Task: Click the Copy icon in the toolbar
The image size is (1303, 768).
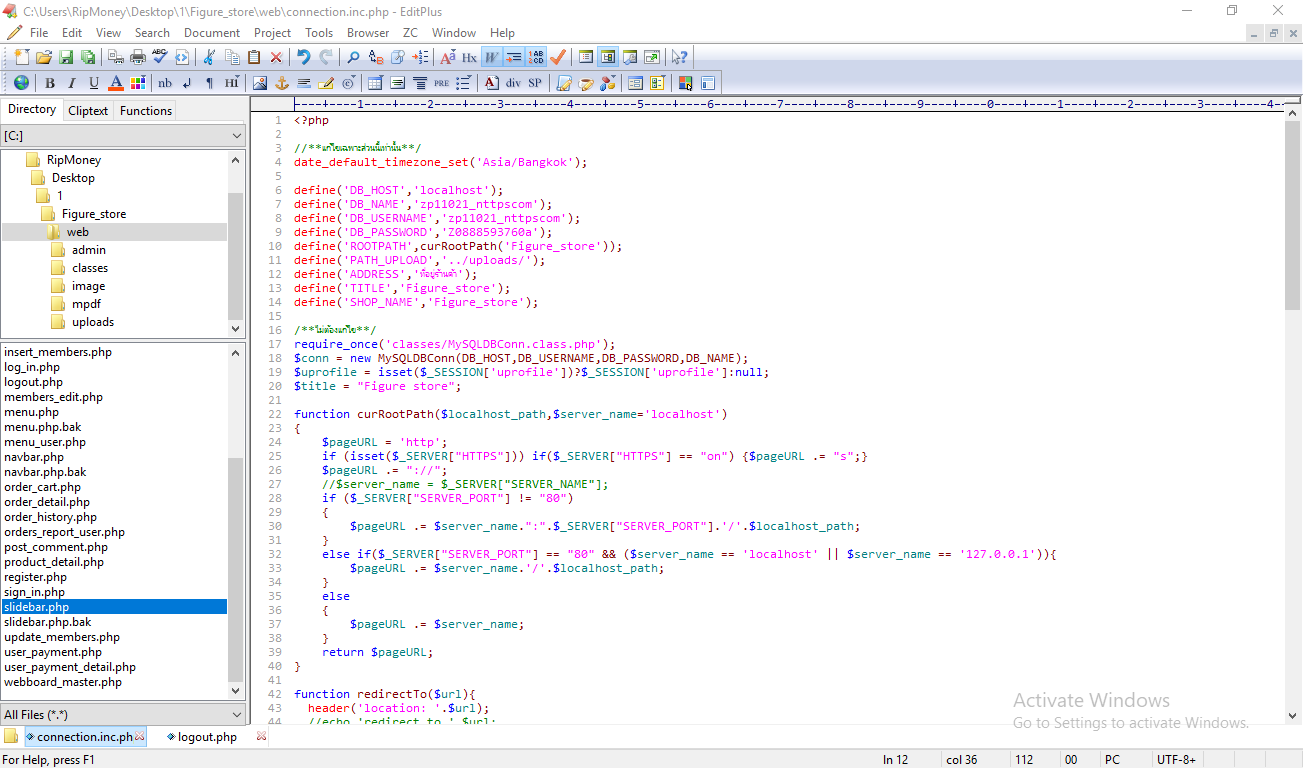Action: tap(232, 57)
